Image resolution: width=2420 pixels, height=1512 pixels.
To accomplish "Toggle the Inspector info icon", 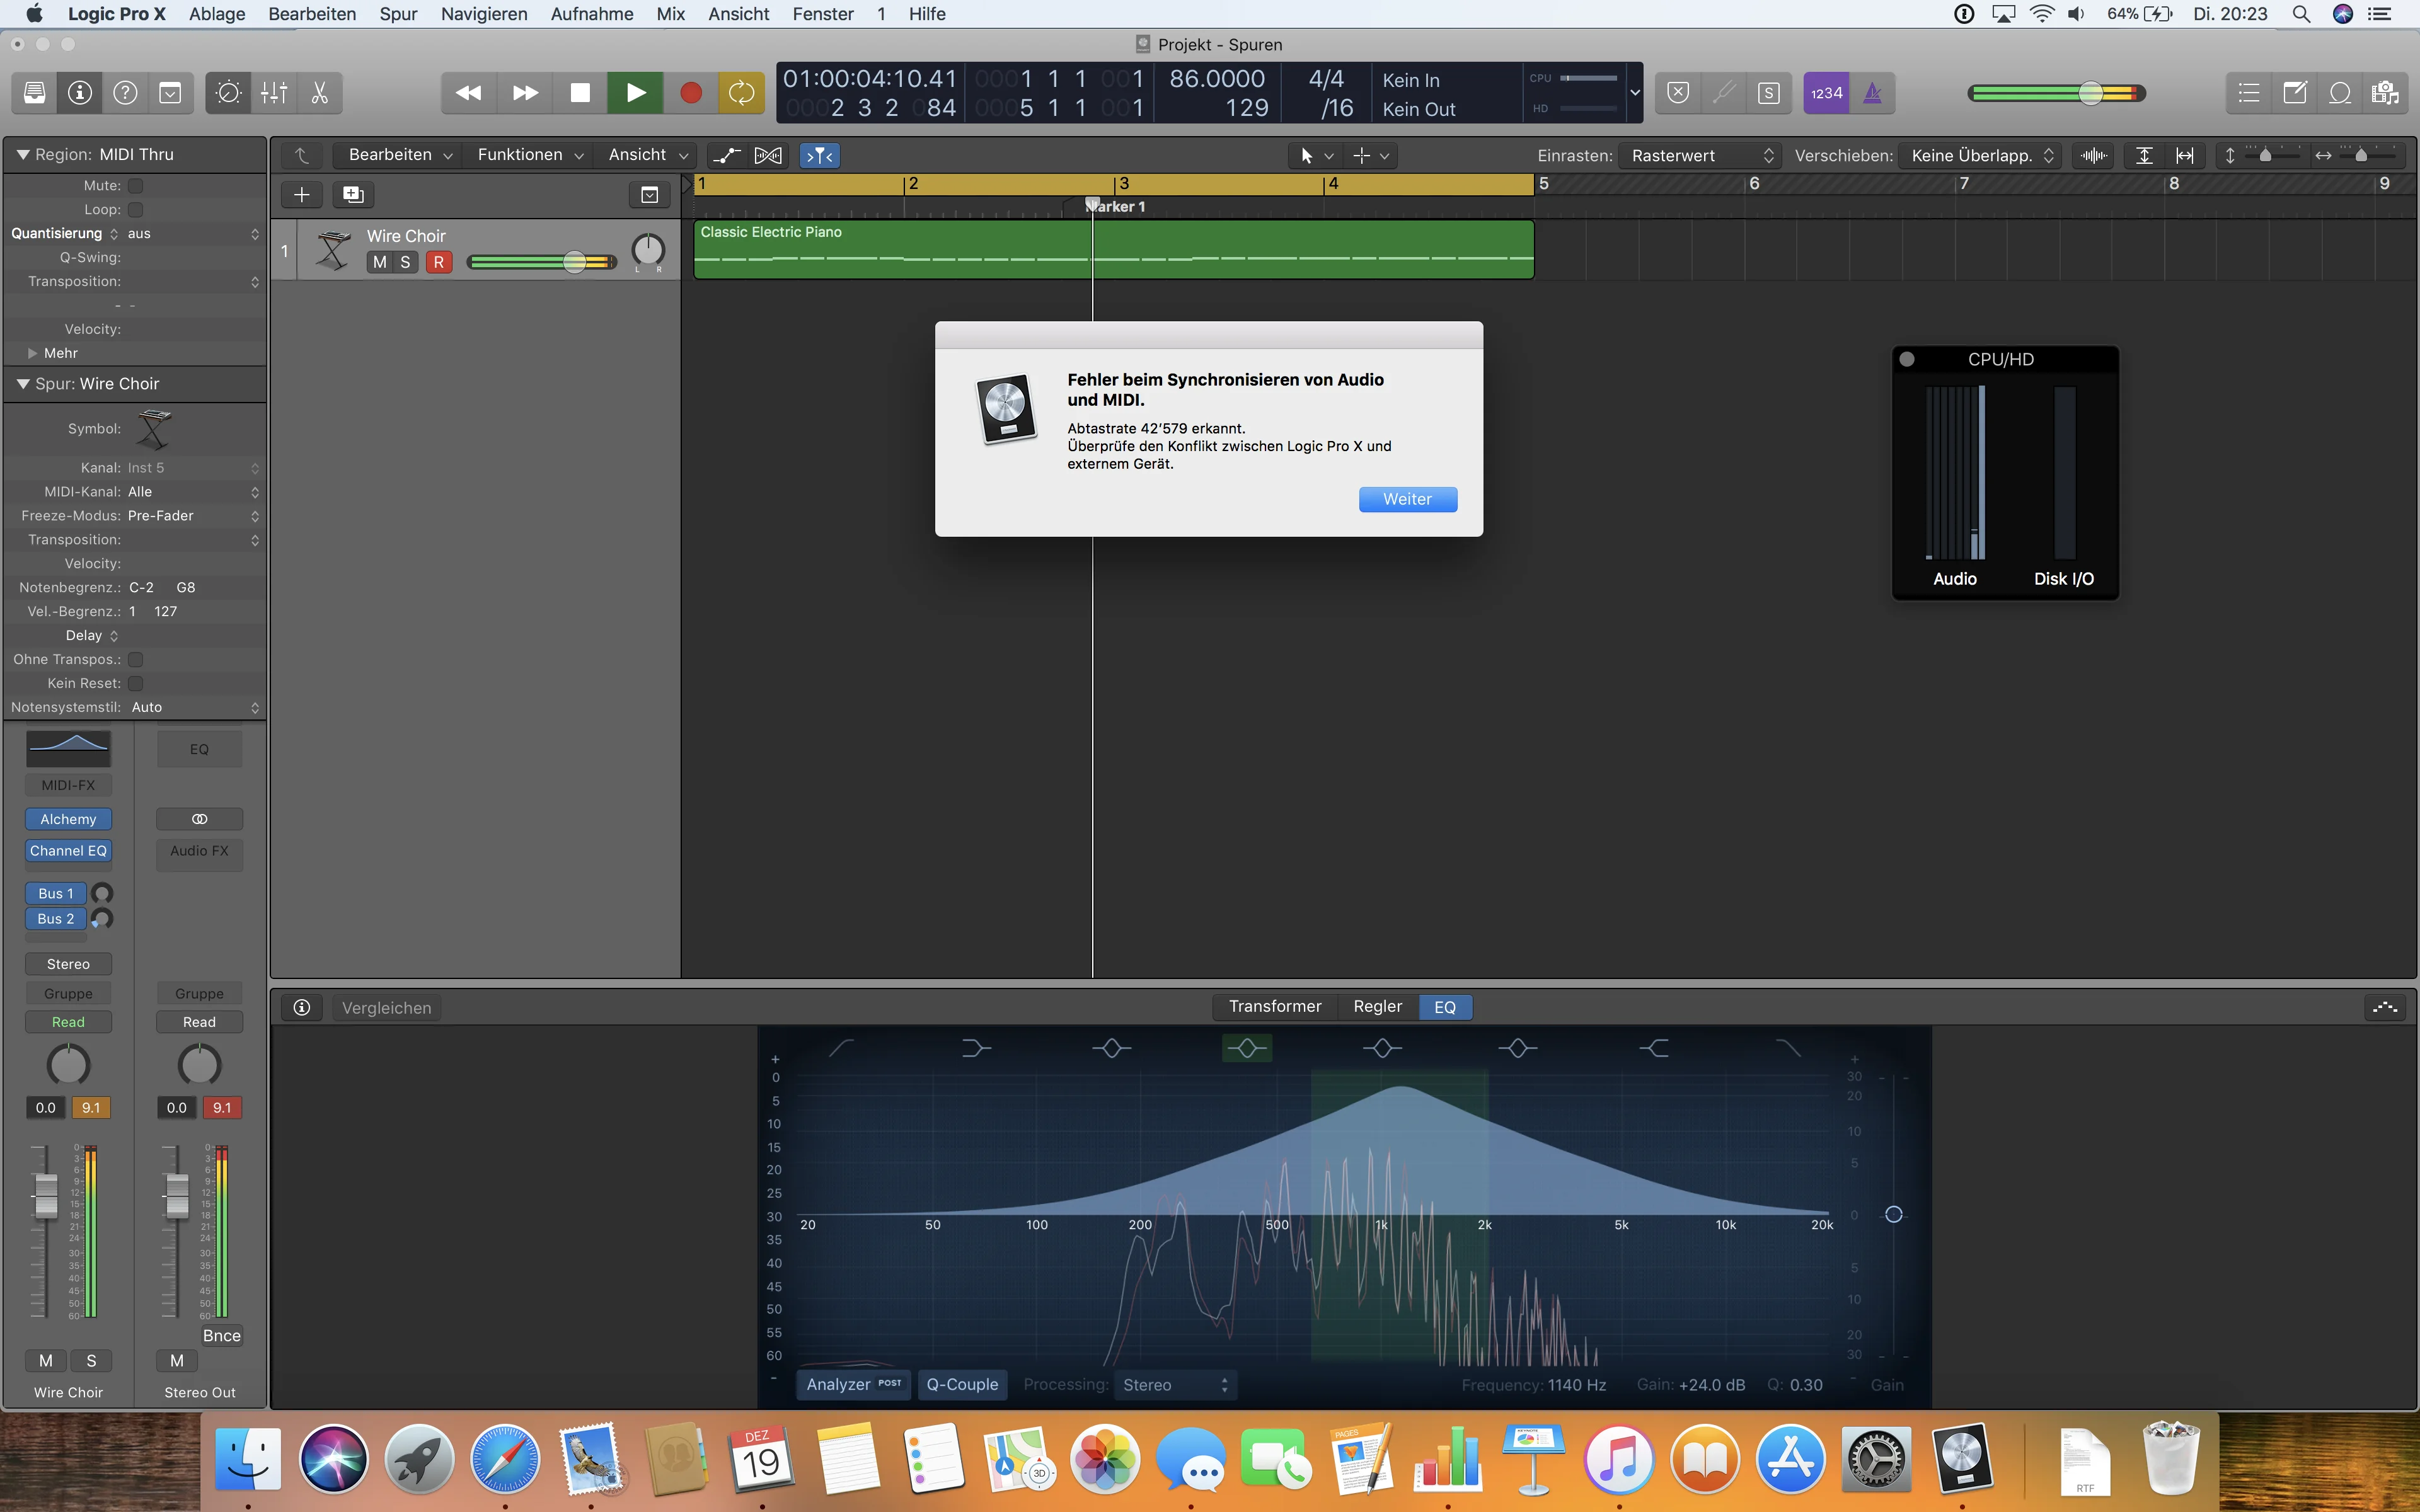I will point(80,93).
